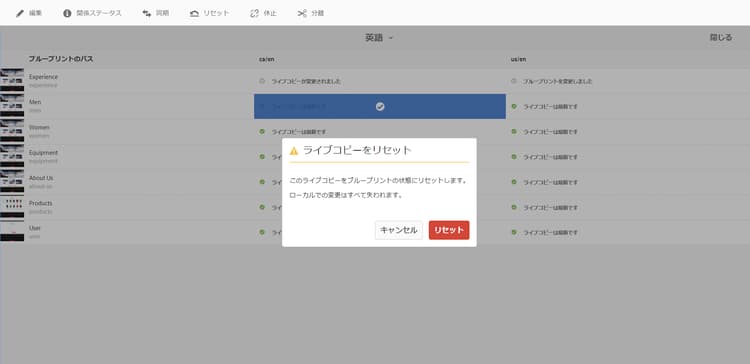This screenshot has width=750, height=364.
Task: Click the About Us blueprint title
Action: [41, 178]
